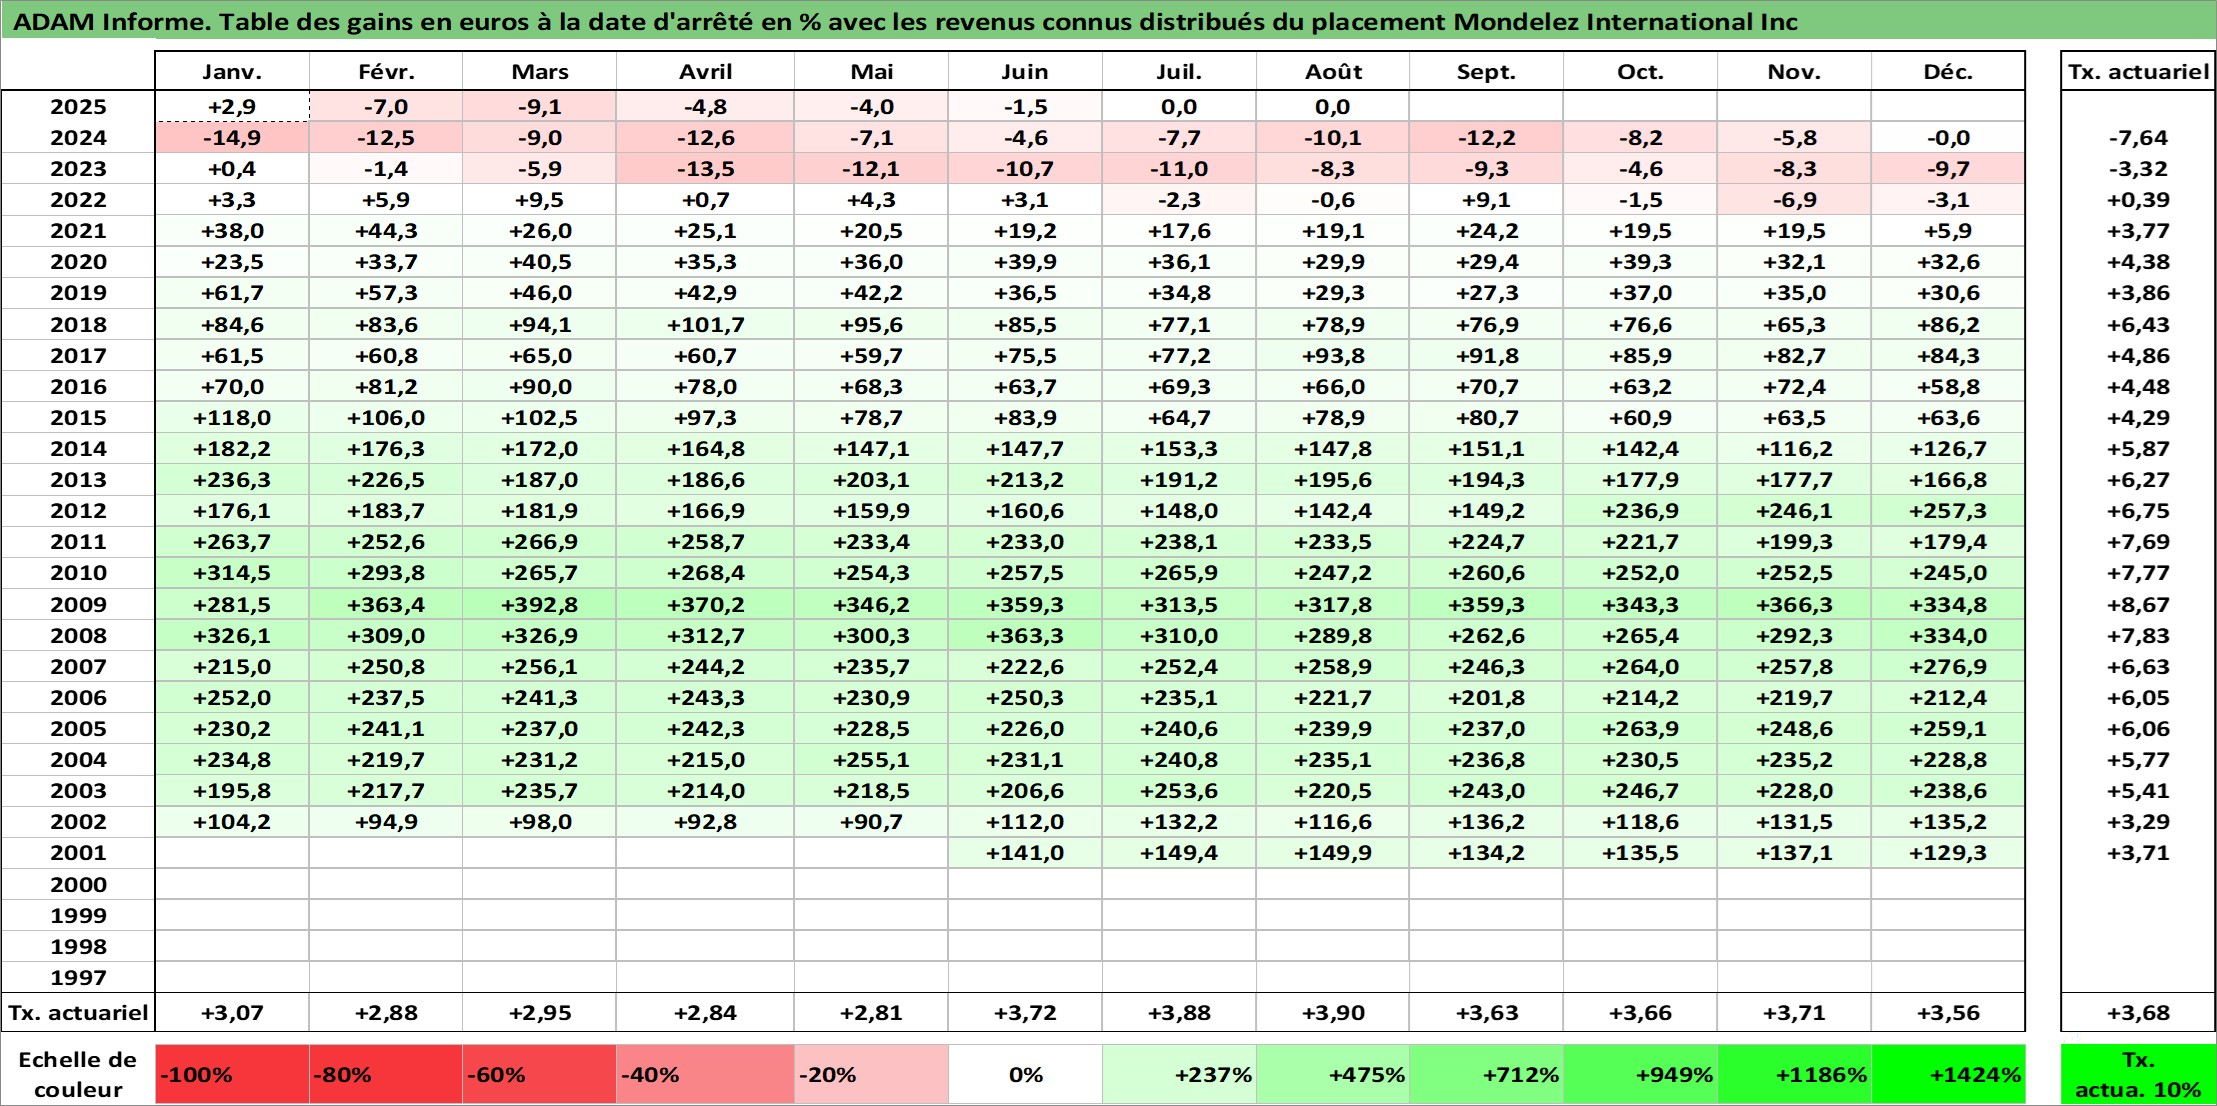Select the +263,9 cell in 2005
This screenshot has height=1106, width=2217.
click(1640, 729)
